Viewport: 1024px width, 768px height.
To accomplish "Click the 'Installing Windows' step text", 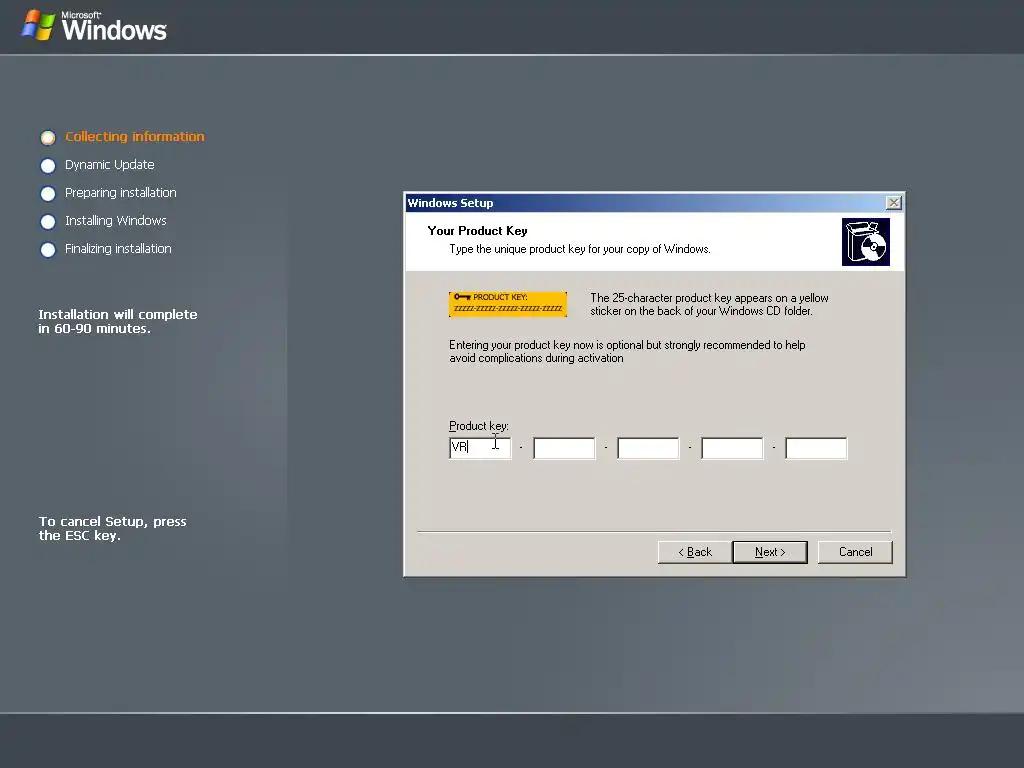I will tap(116, 221).
